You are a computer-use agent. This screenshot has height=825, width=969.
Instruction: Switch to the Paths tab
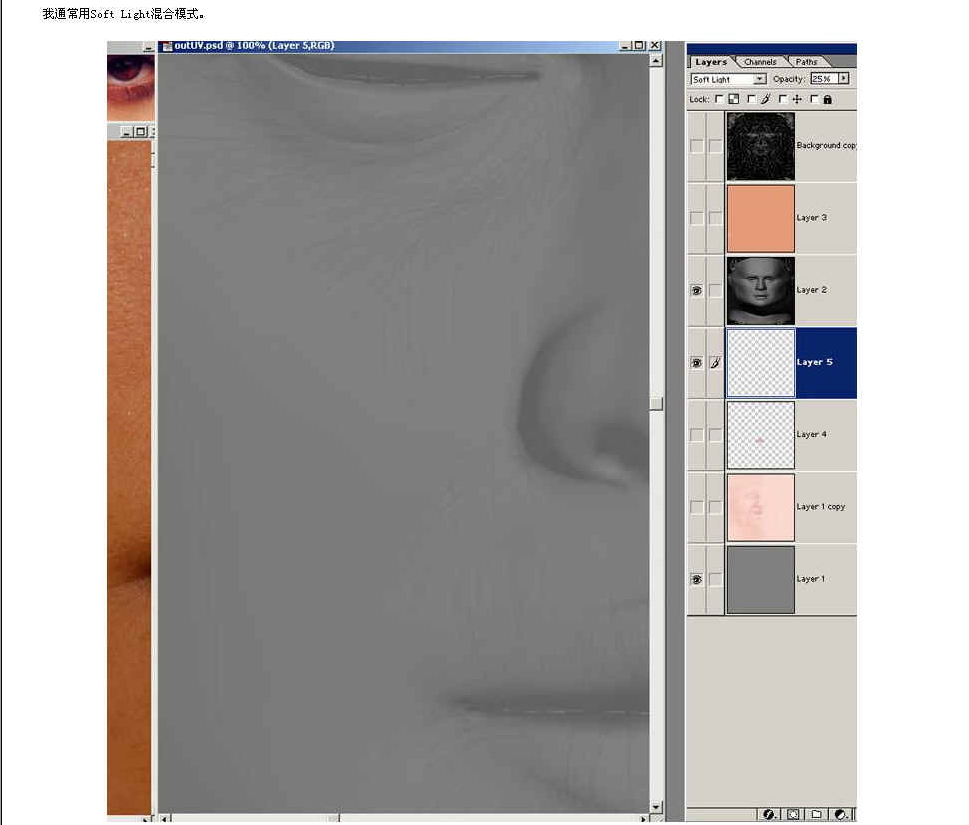[806, 62]
